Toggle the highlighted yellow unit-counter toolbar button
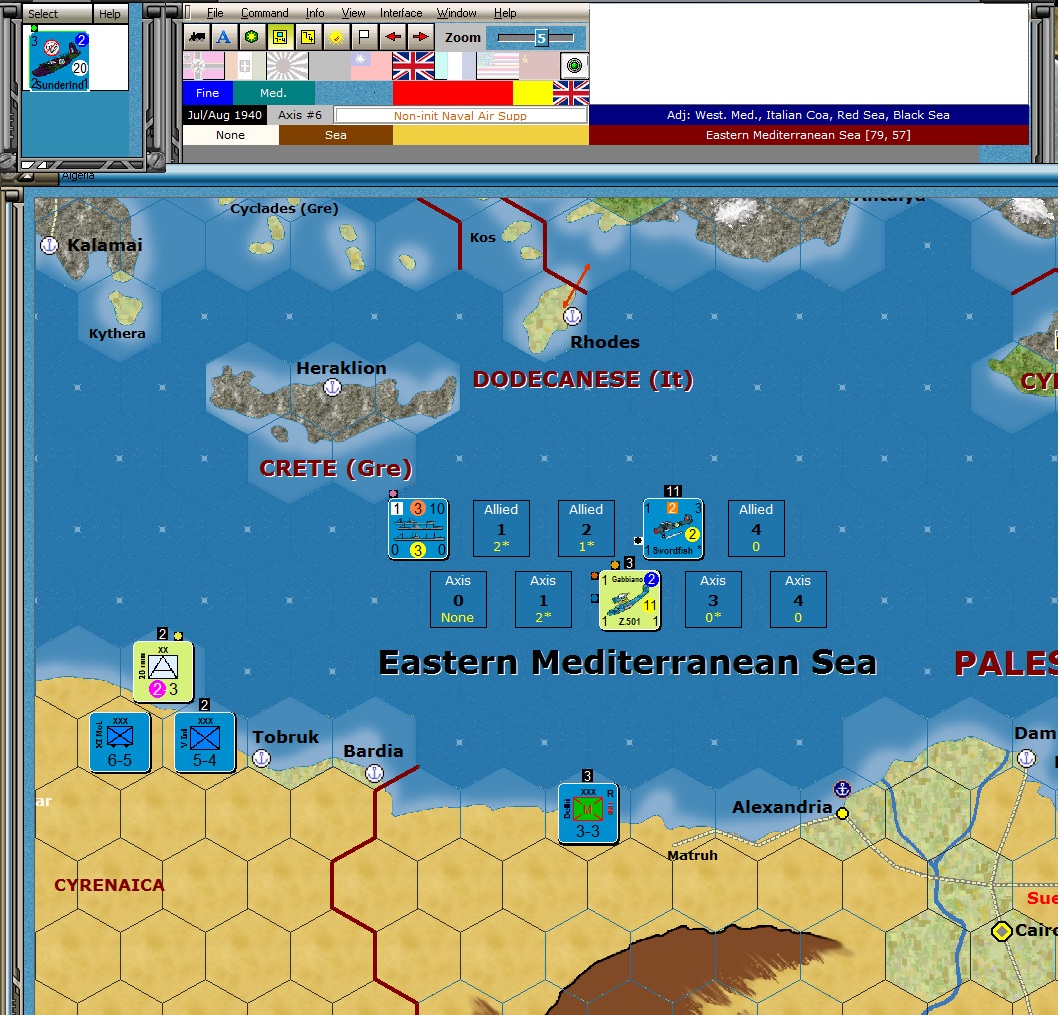 coord(280,37)
